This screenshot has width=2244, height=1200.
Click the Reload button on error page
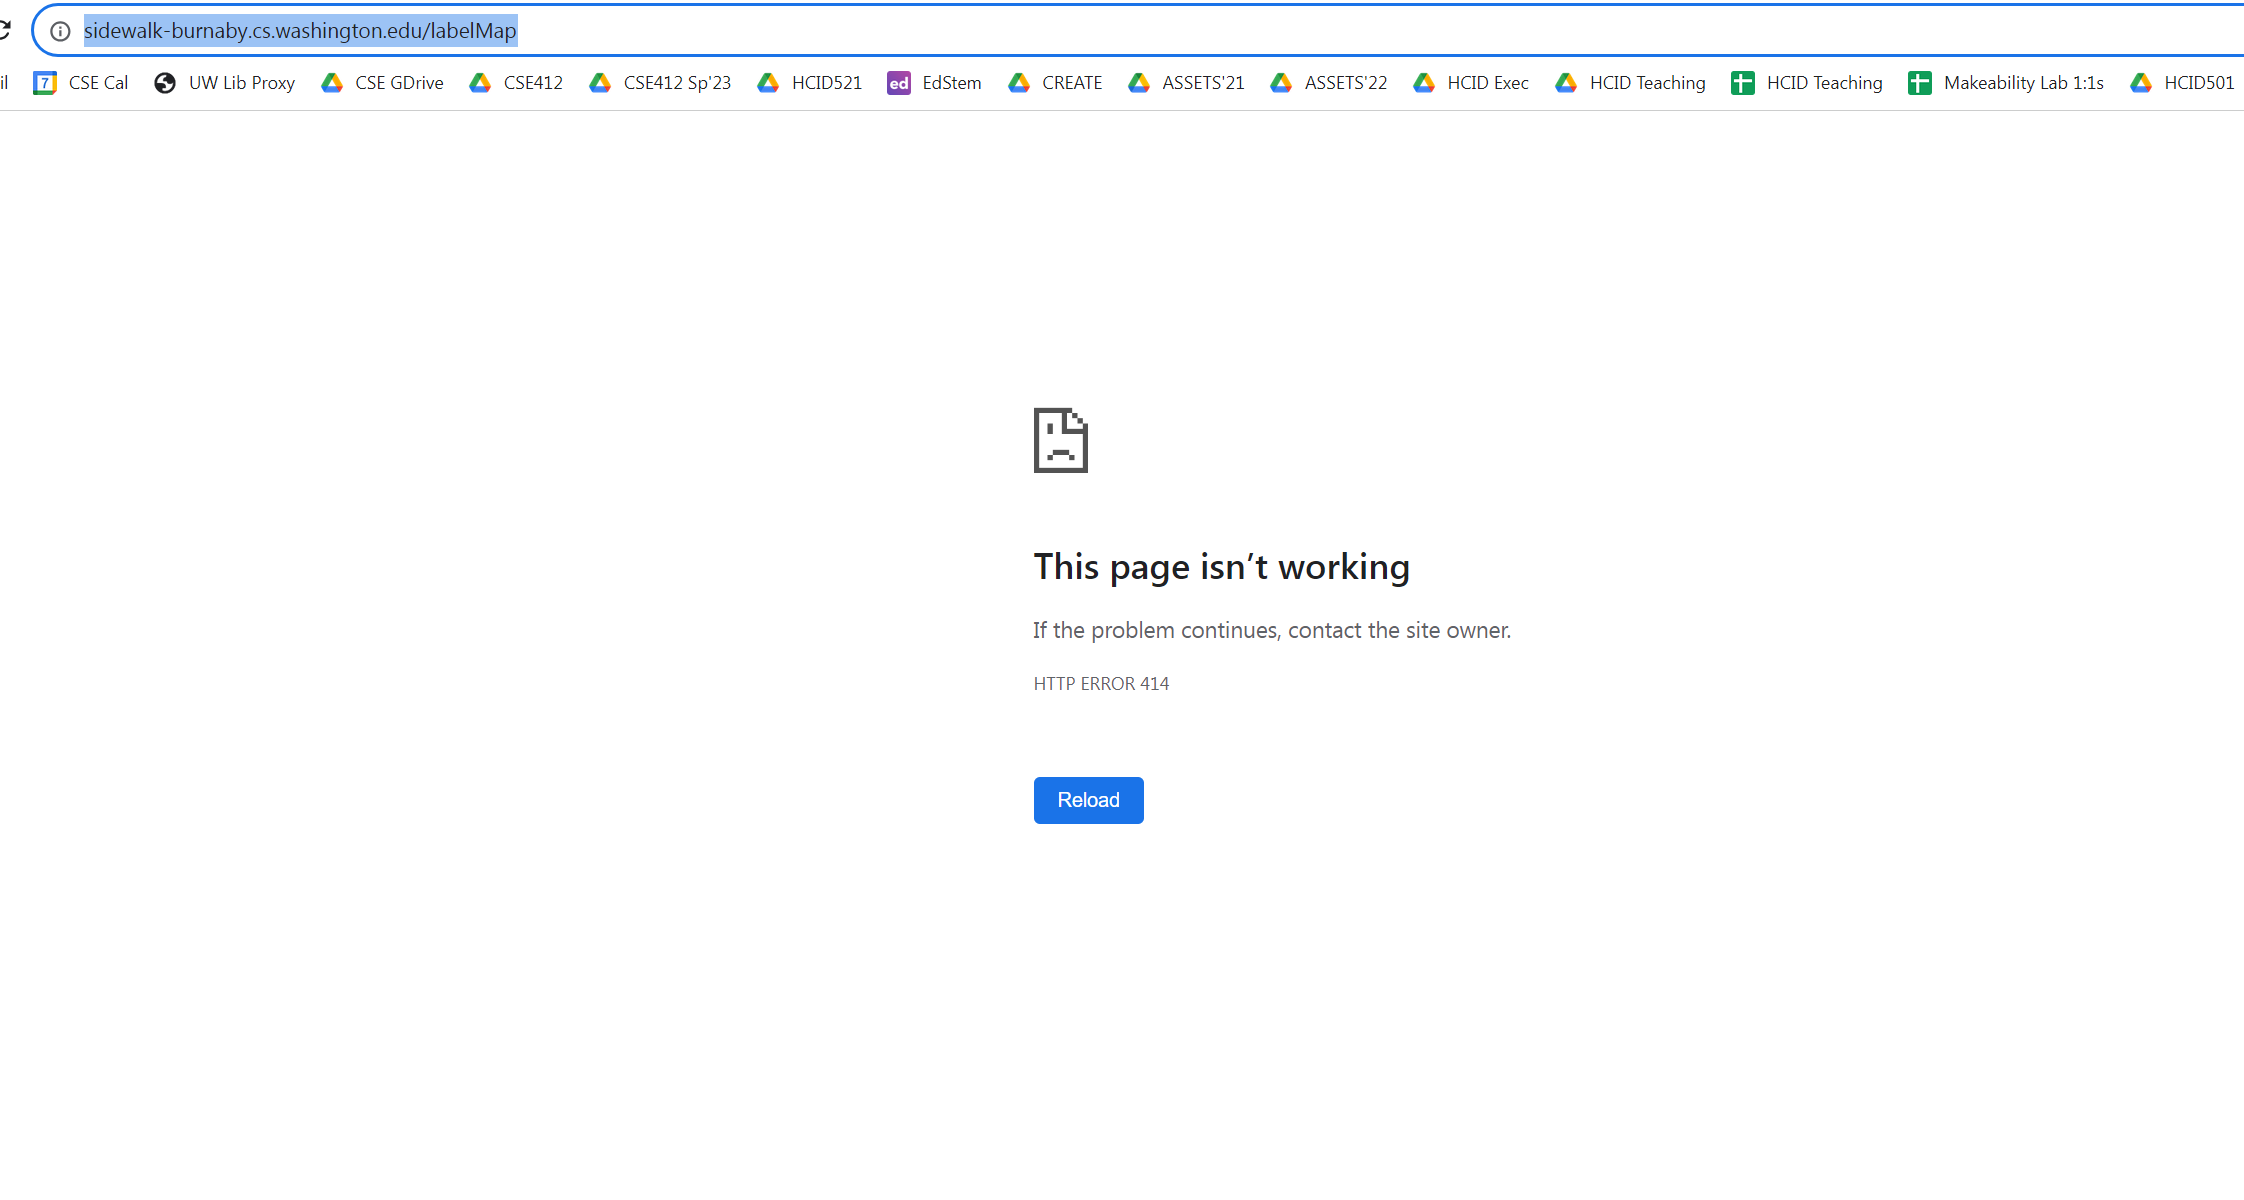[x=1088, y=800]
